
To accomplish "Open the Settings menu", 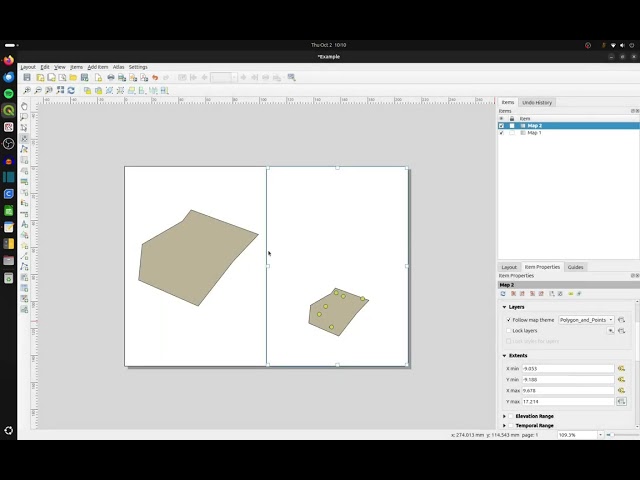I will point(138,67).
